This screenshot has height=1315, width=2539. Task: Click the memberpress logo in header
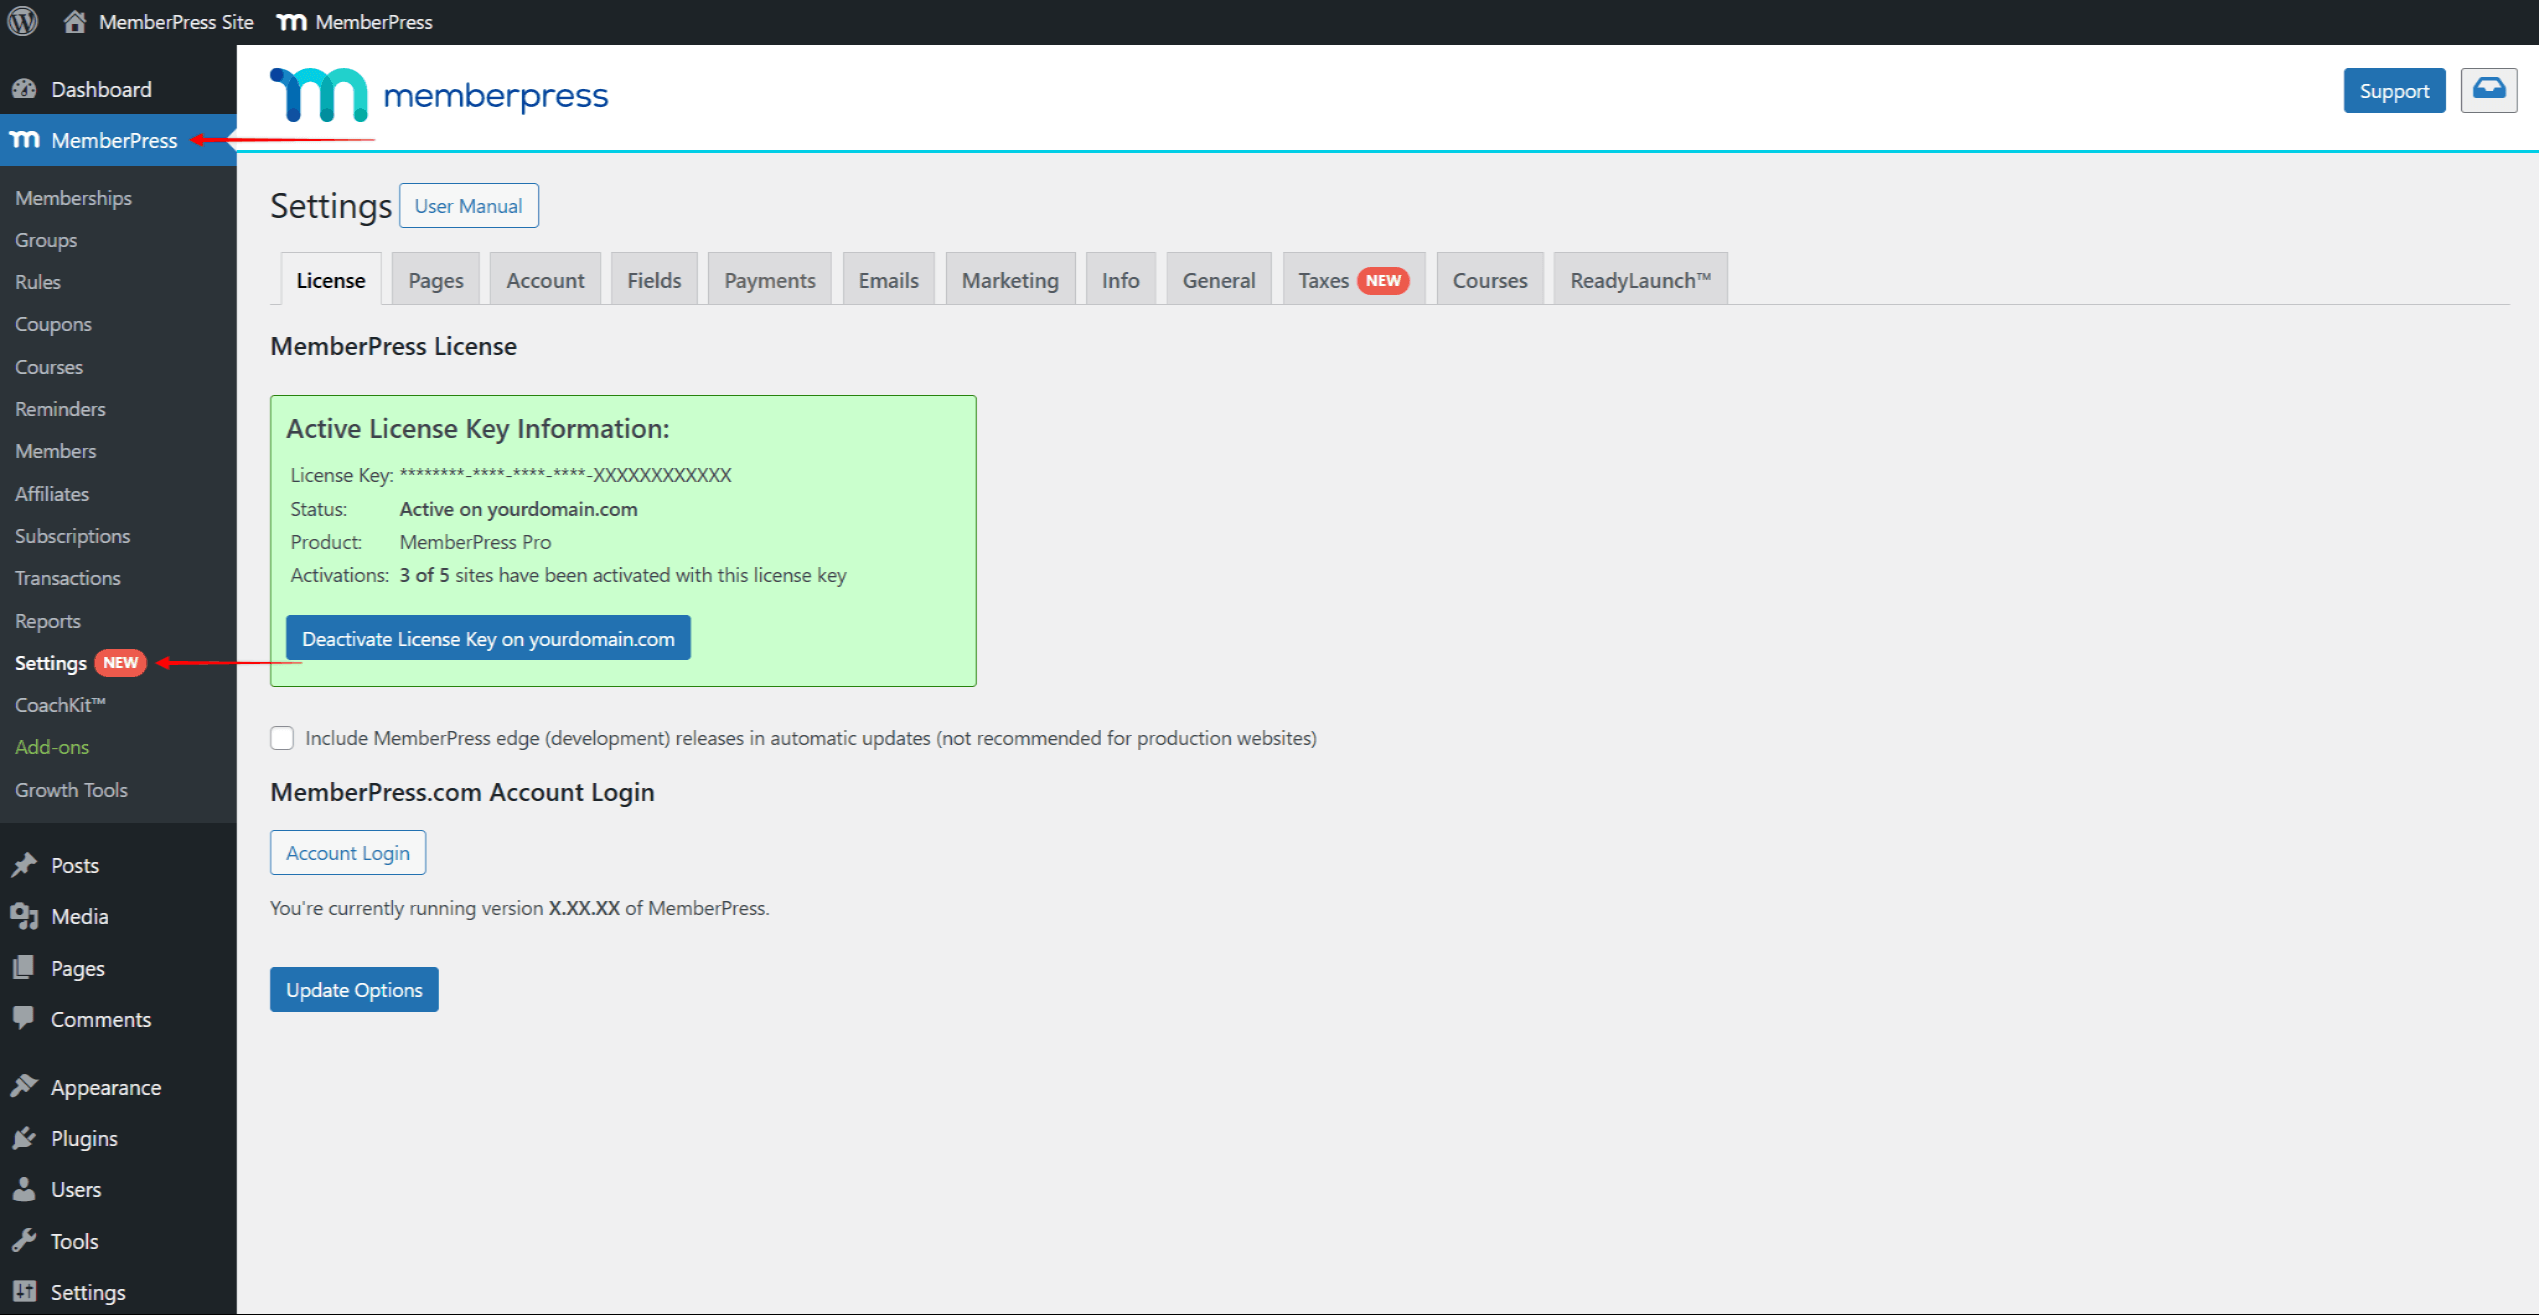pyautogui.click(x=438, y=95)
